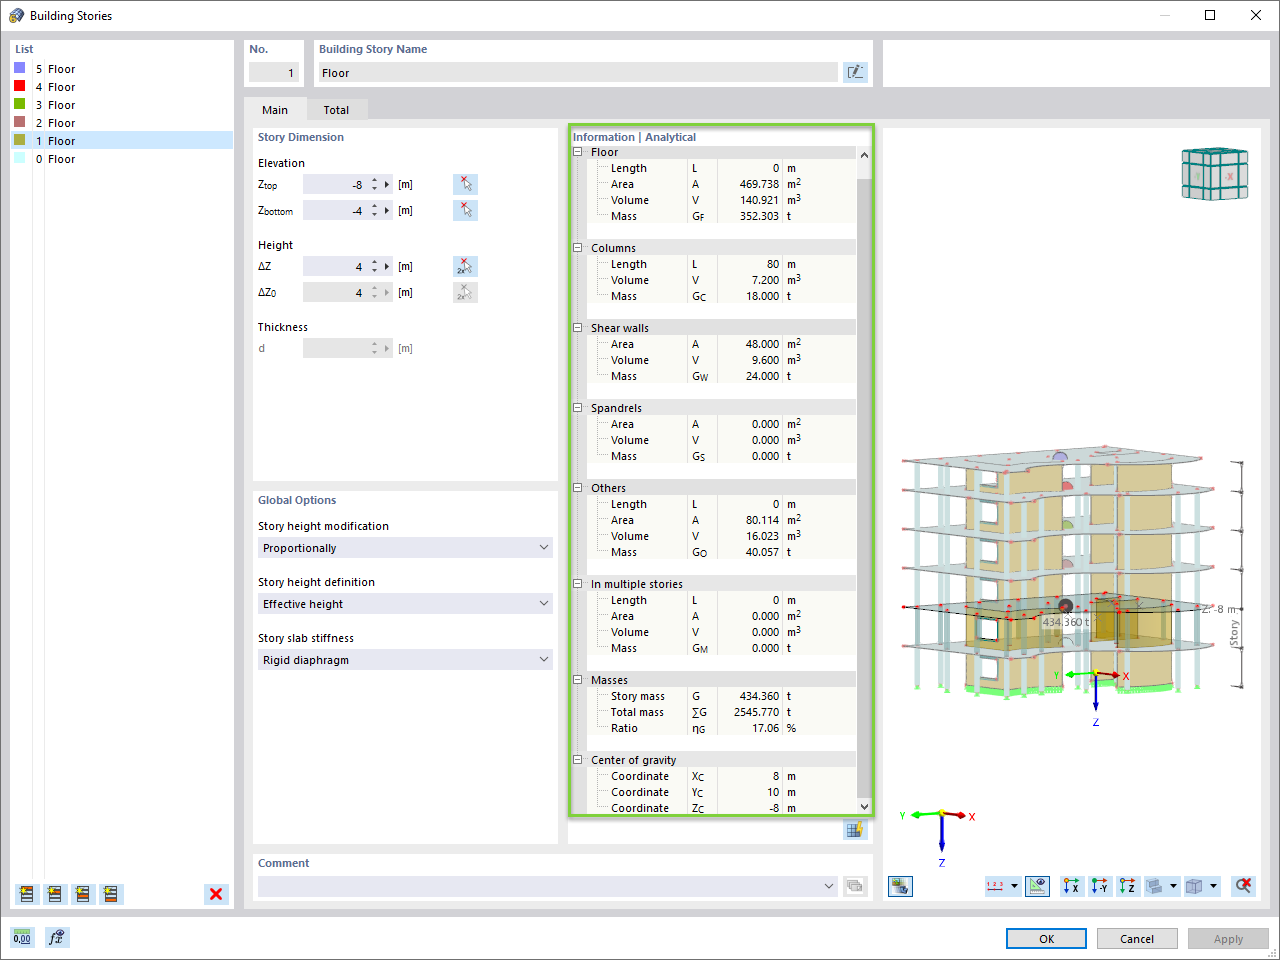Open the Story slab stiffness dropdown
Screen dimensions: 1280x960
404,659
